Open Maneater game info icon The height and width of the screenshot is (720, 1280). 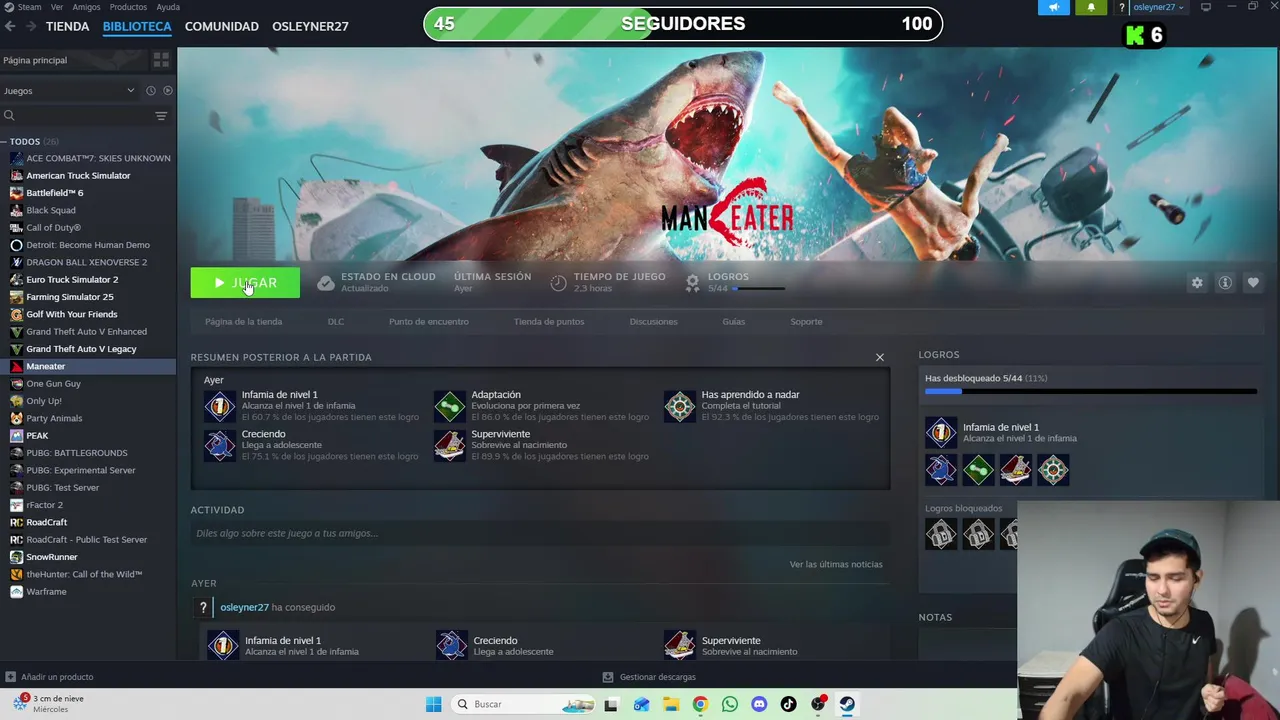(x=1225, y=283)
